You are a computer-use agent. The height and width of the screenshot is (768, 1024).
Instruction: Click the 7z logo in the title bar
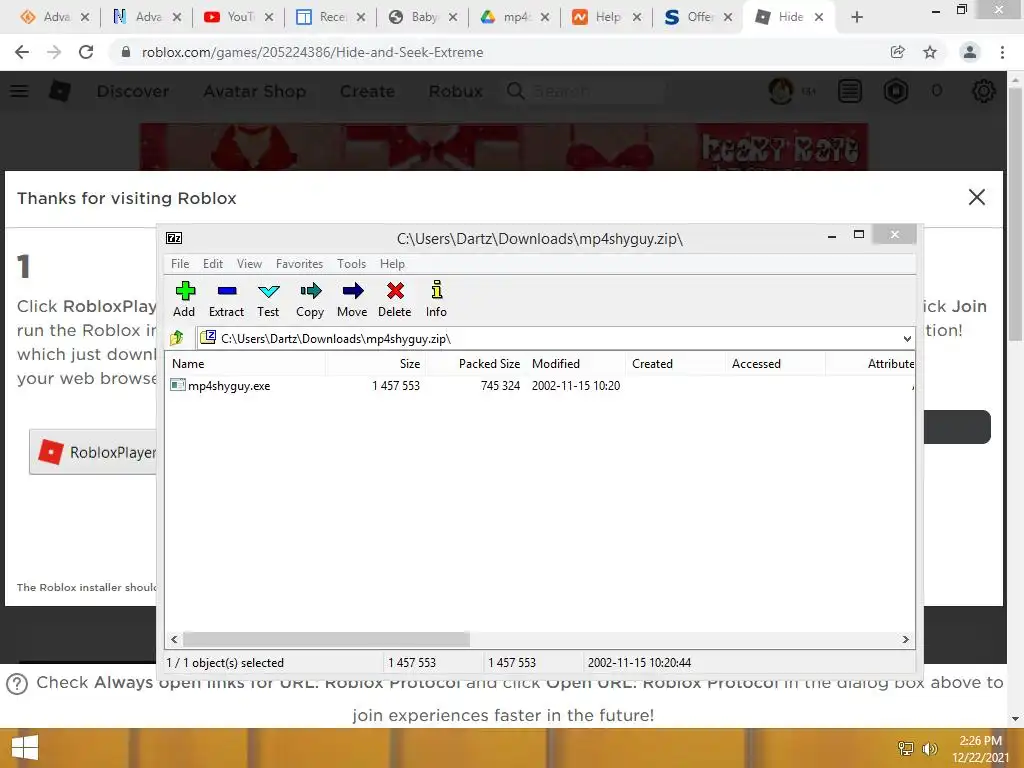coord(174,238)
